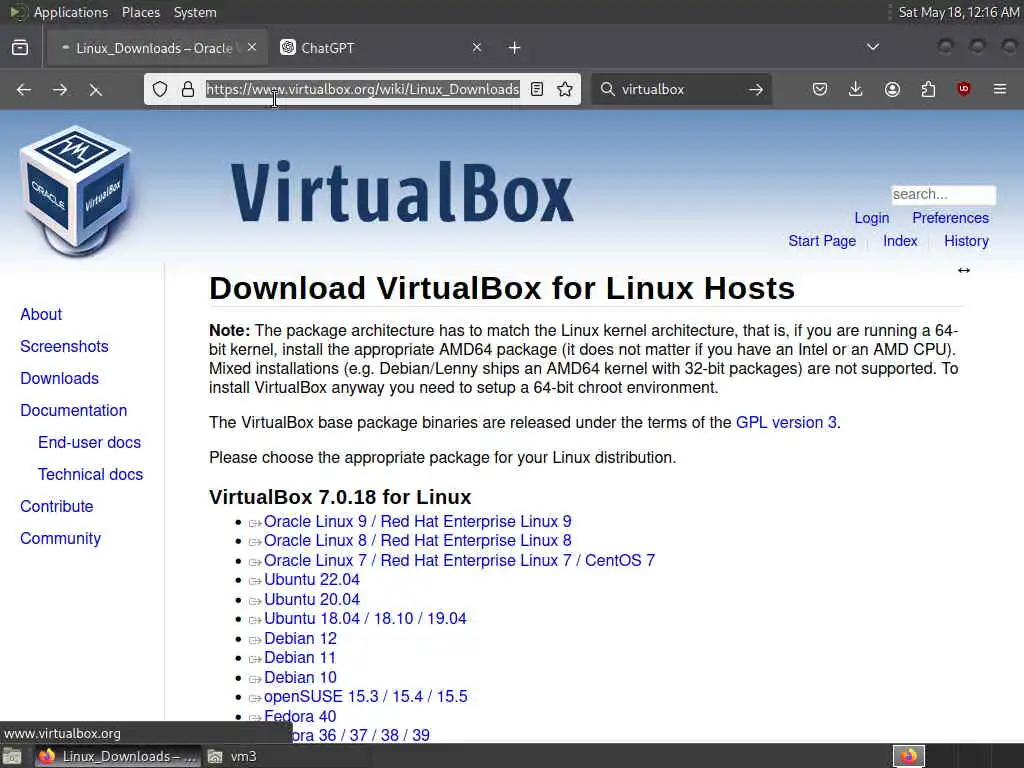This screenshot has width=1024, height=768.
Task: Bookmark this page with star icon
Action: click(x=565, y=89)
